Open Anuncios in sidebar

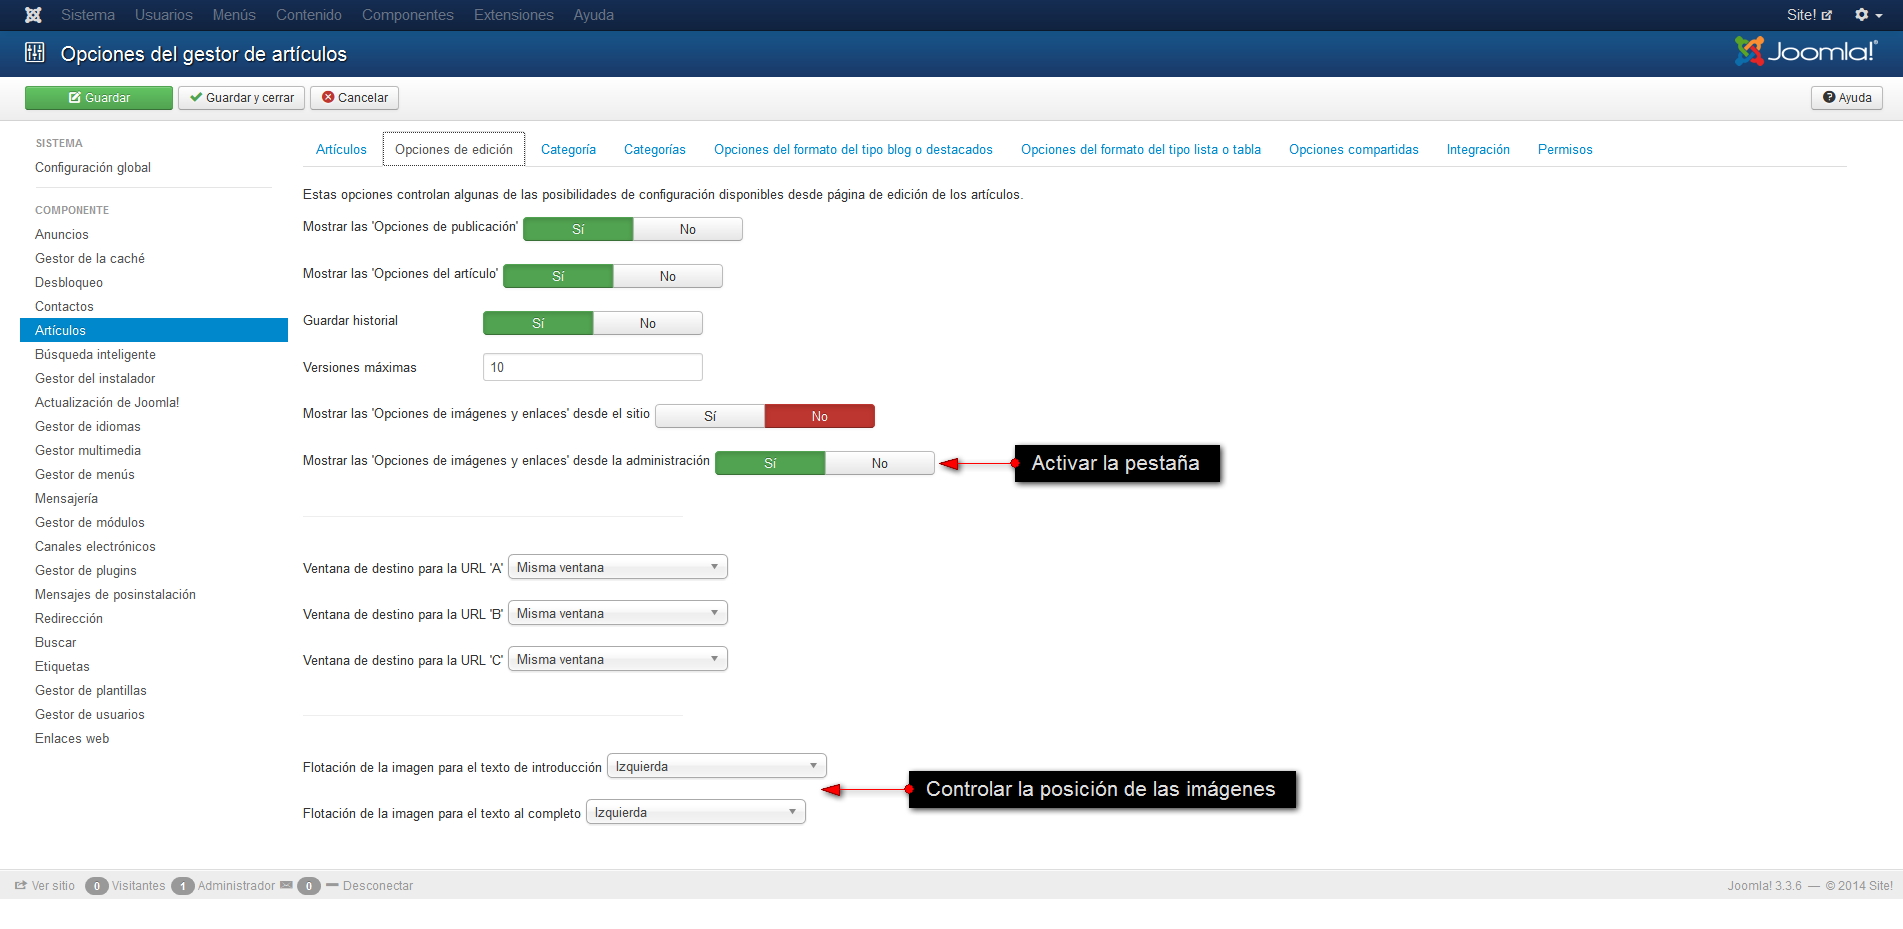(x=62, y=235)
